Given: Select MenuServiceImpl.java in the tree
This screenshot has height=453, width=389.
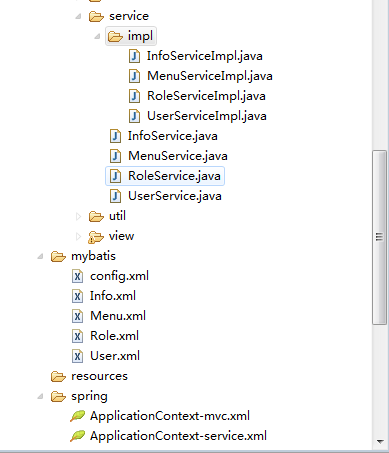Looking at the screenshot, I should [x=210, y=76].
